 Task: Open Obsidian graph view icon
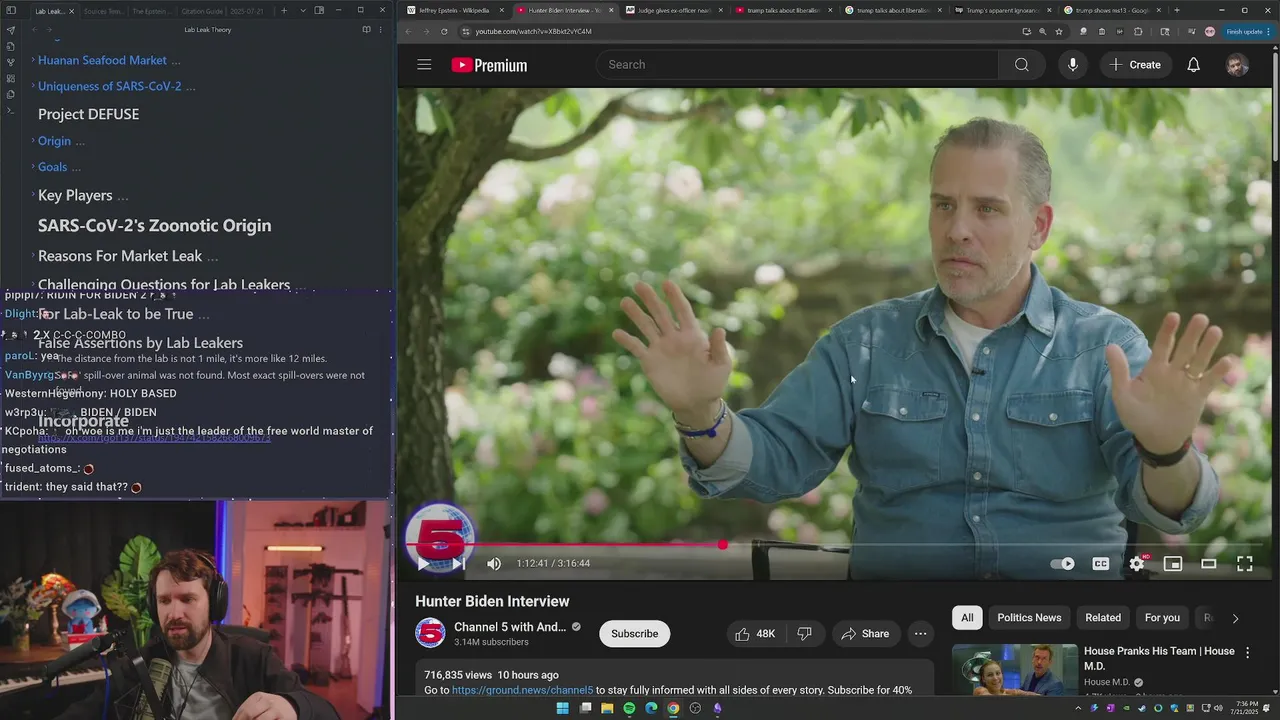[11, 62]
